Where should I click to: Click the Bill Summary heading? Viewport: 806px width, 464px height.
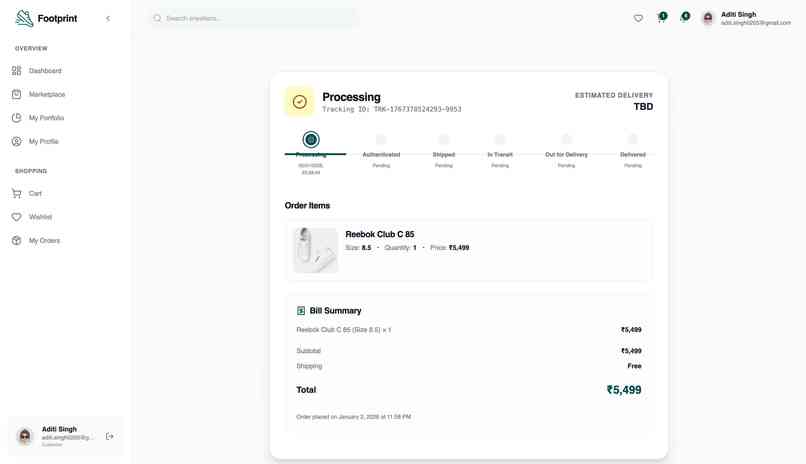coord(335,311)
